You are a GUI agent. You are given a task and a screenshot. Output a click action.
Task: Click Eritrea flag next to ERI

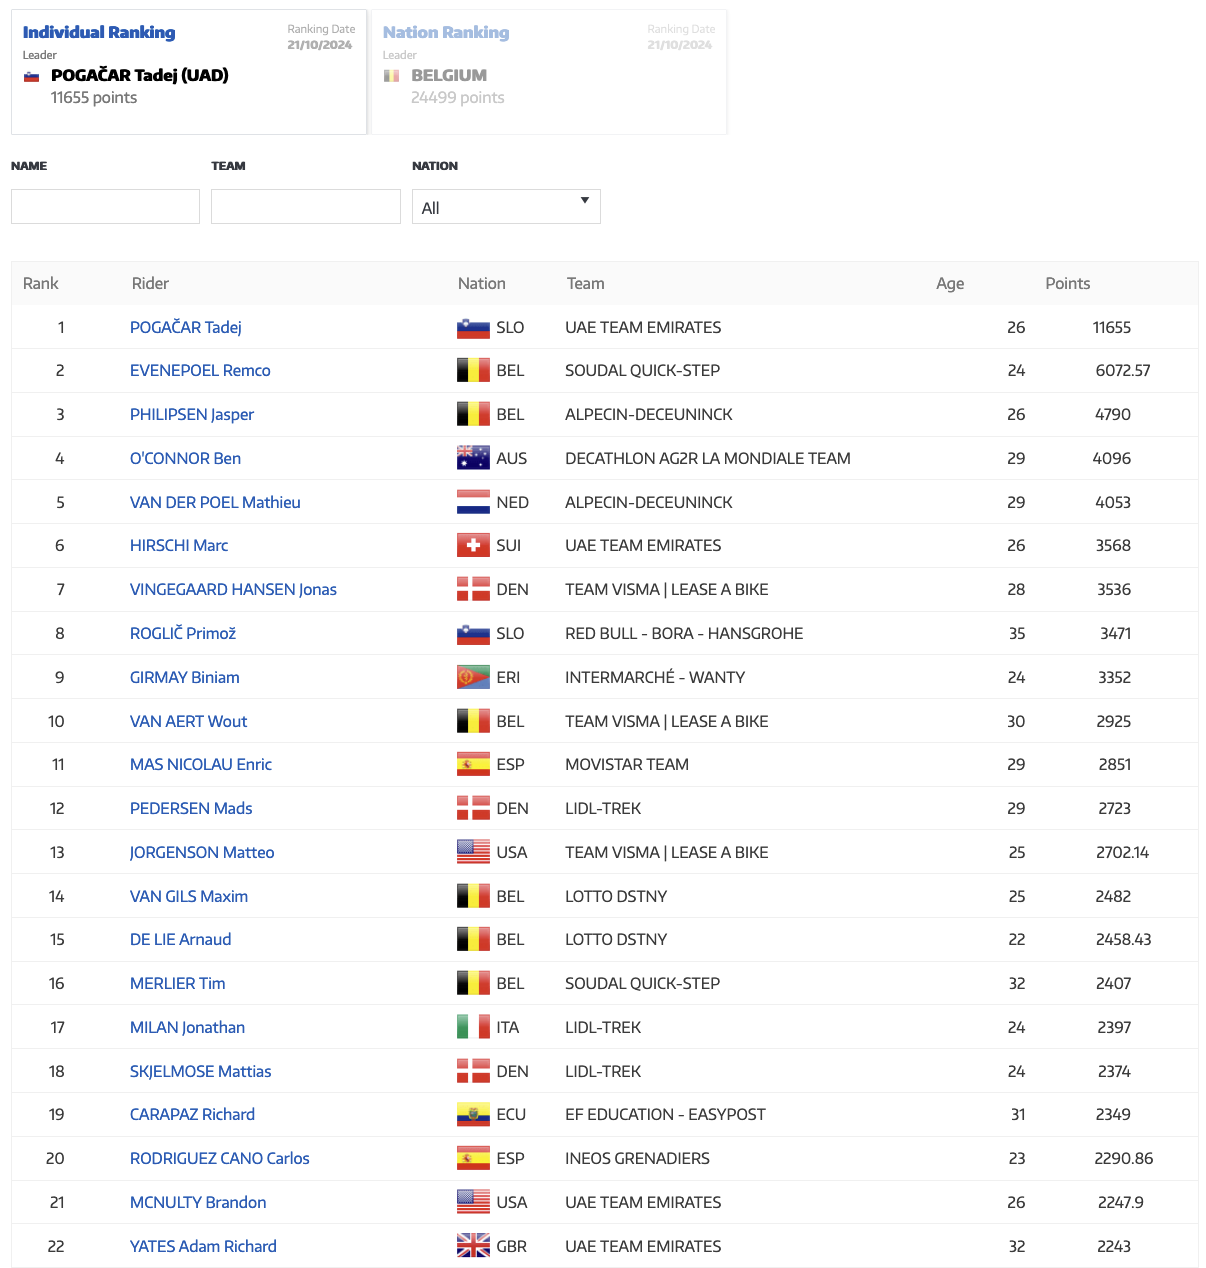click(473, 677)
